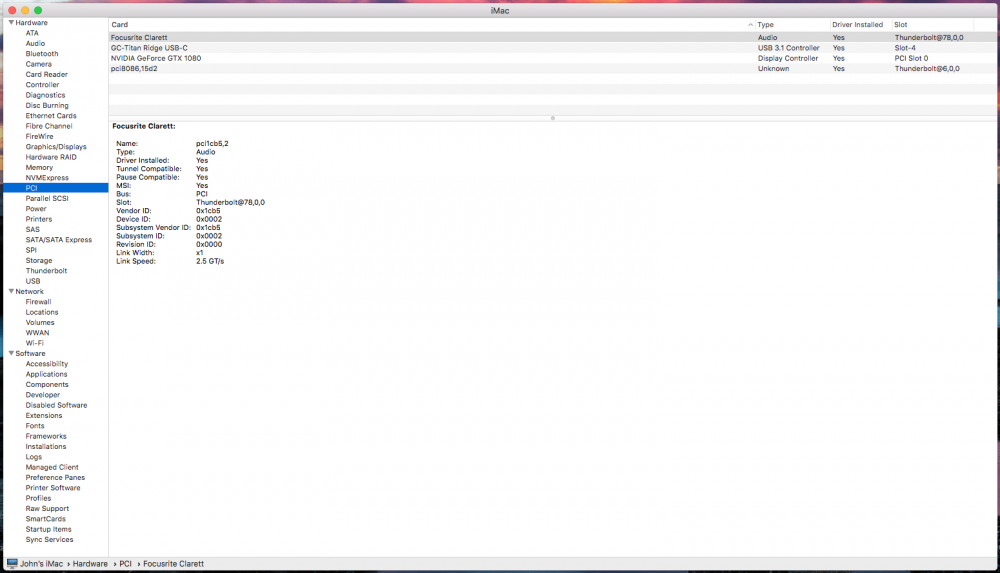Select Locations under Network

coord(41,312)
